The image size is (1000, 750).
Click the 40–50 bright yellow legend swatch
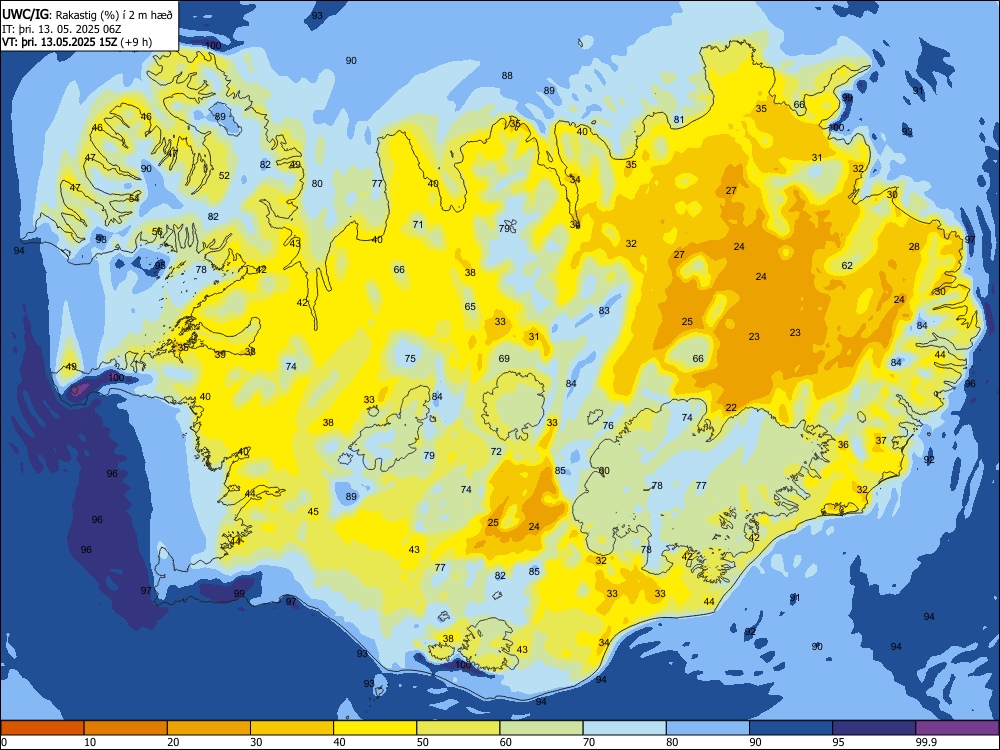[x=375, y=728]
